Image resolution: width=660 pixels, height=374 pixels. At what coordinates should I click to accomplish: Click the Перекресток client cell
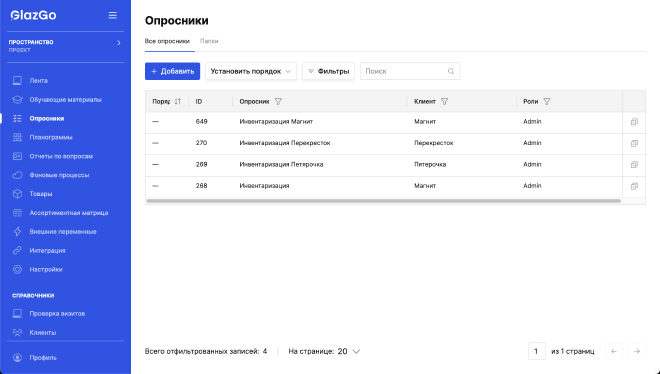click(434, 143)
